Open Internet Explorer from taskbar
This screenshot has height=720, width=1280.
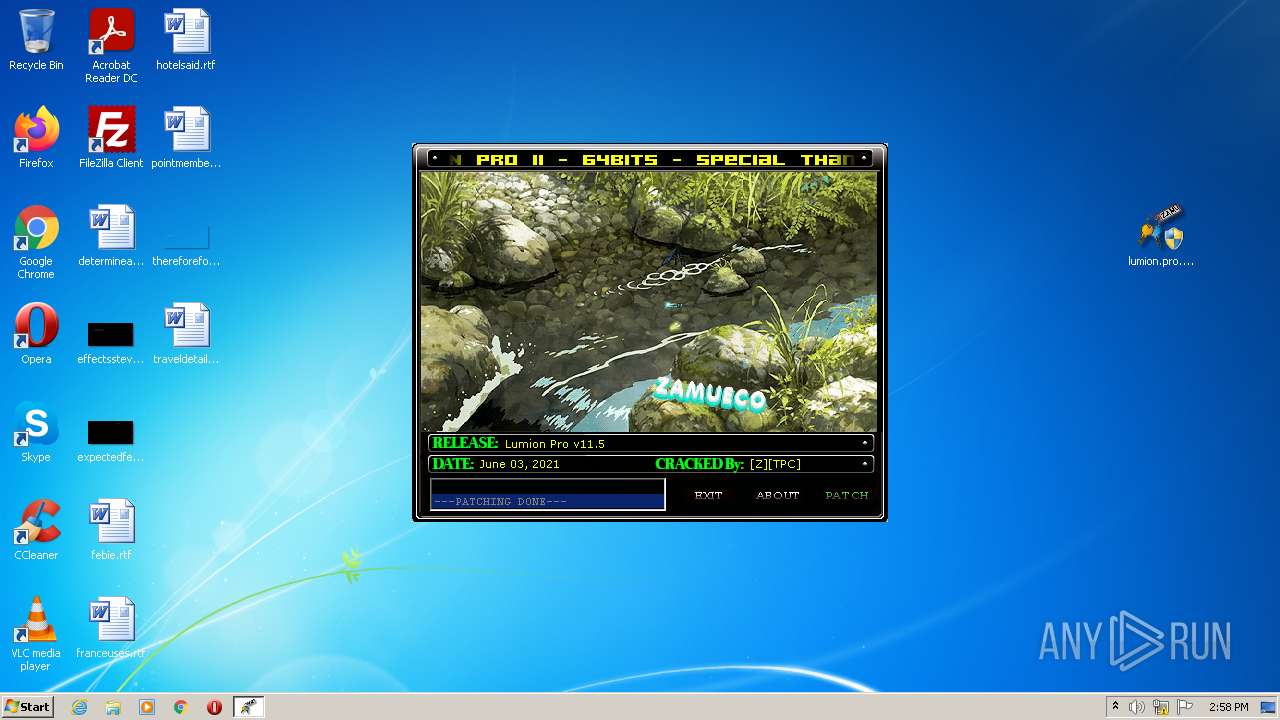pyautogui.click(x=79, y=707)
